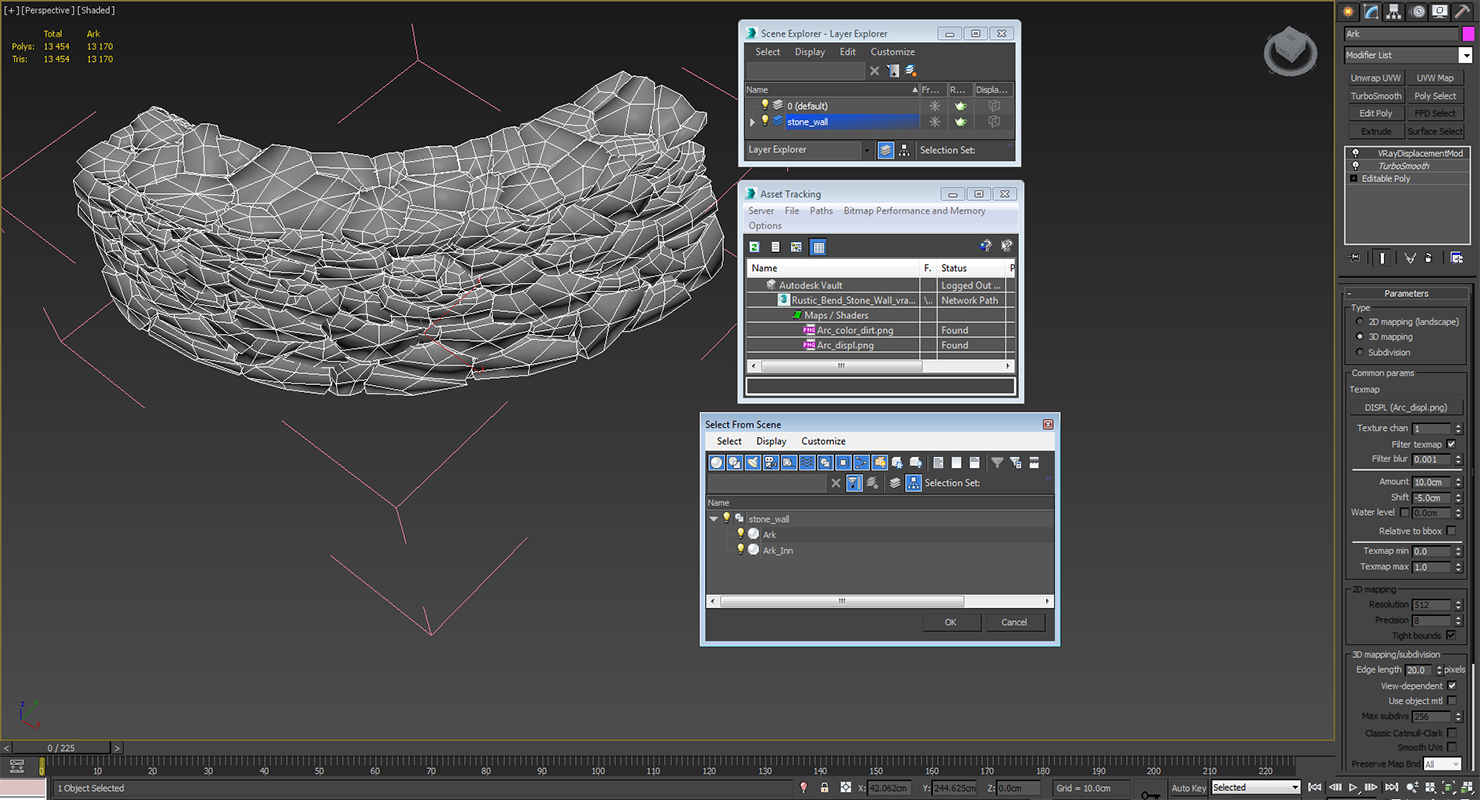The height and width of the screenshot is (800, 1480).
Task: Collapse the Parameters rollout header
Action: point(1406,293)
